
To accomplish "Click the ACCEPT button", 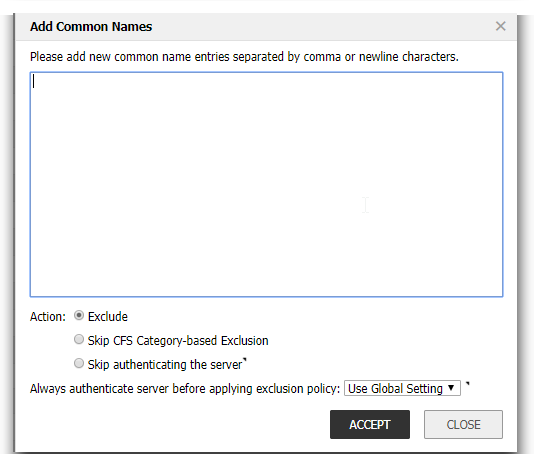I will [370, 424].
